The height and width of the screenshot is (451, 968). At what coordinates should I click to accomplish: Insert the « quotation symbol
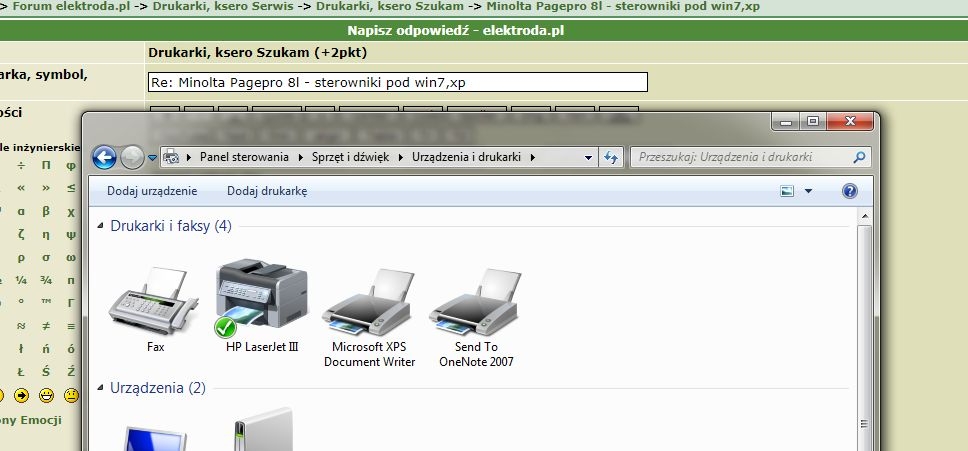[21, 188]
